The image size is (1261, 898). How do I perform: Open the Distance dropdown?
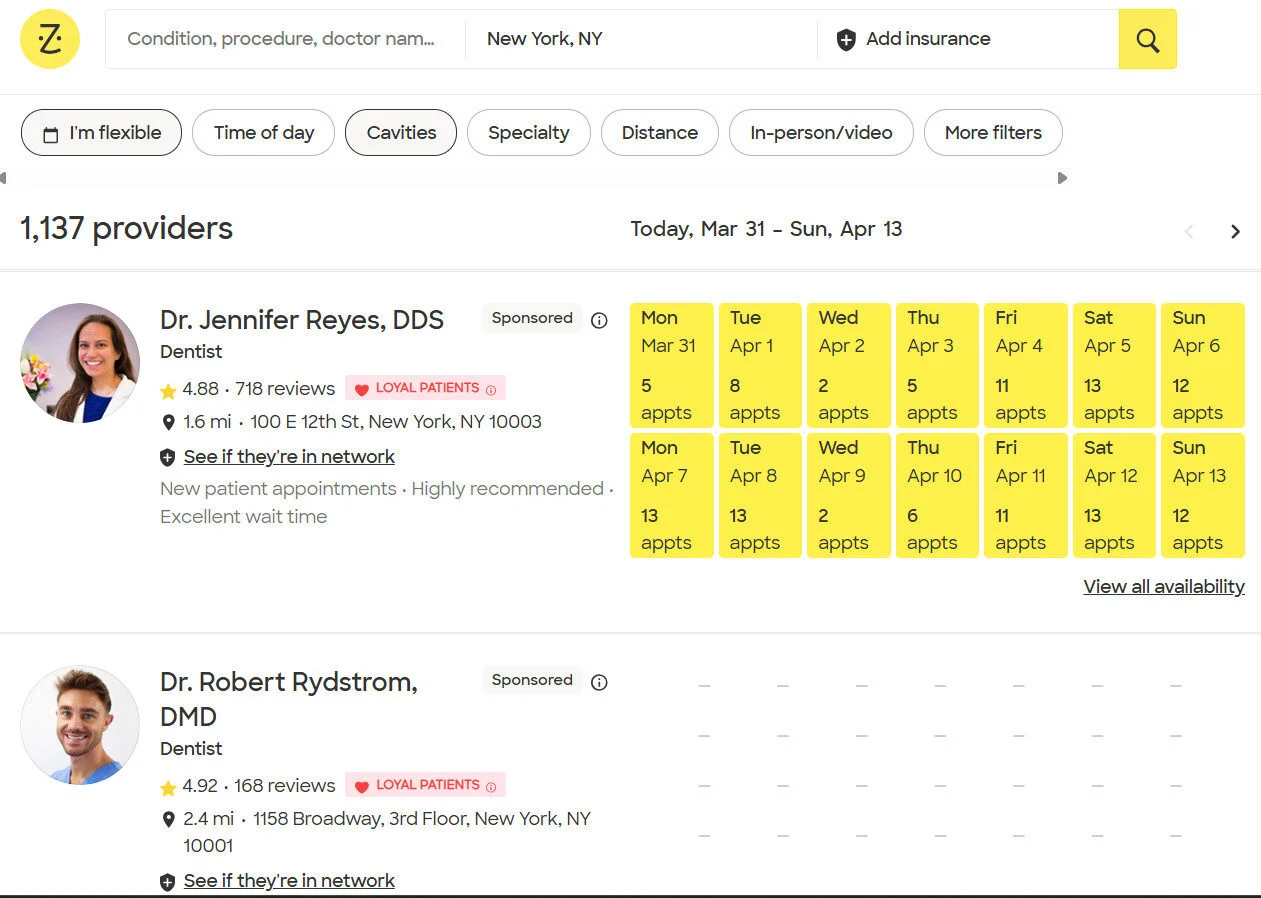click(x=659, y=132)
